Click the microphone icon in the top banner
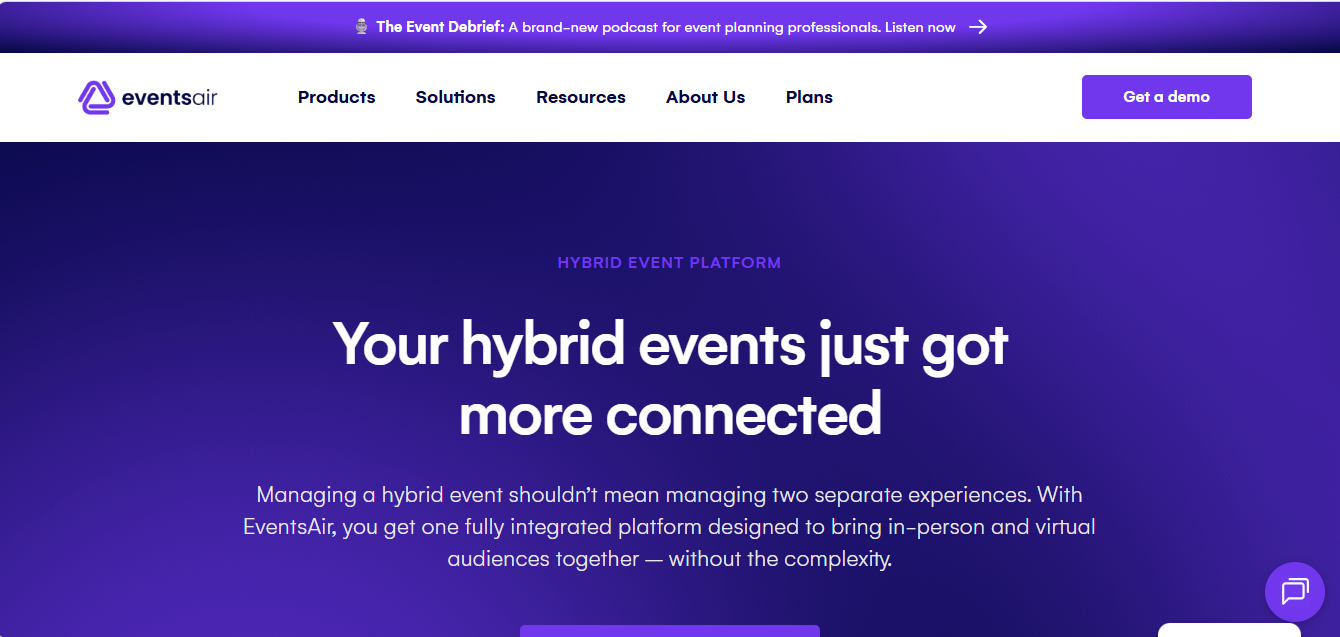 click(x=362, y=26)
